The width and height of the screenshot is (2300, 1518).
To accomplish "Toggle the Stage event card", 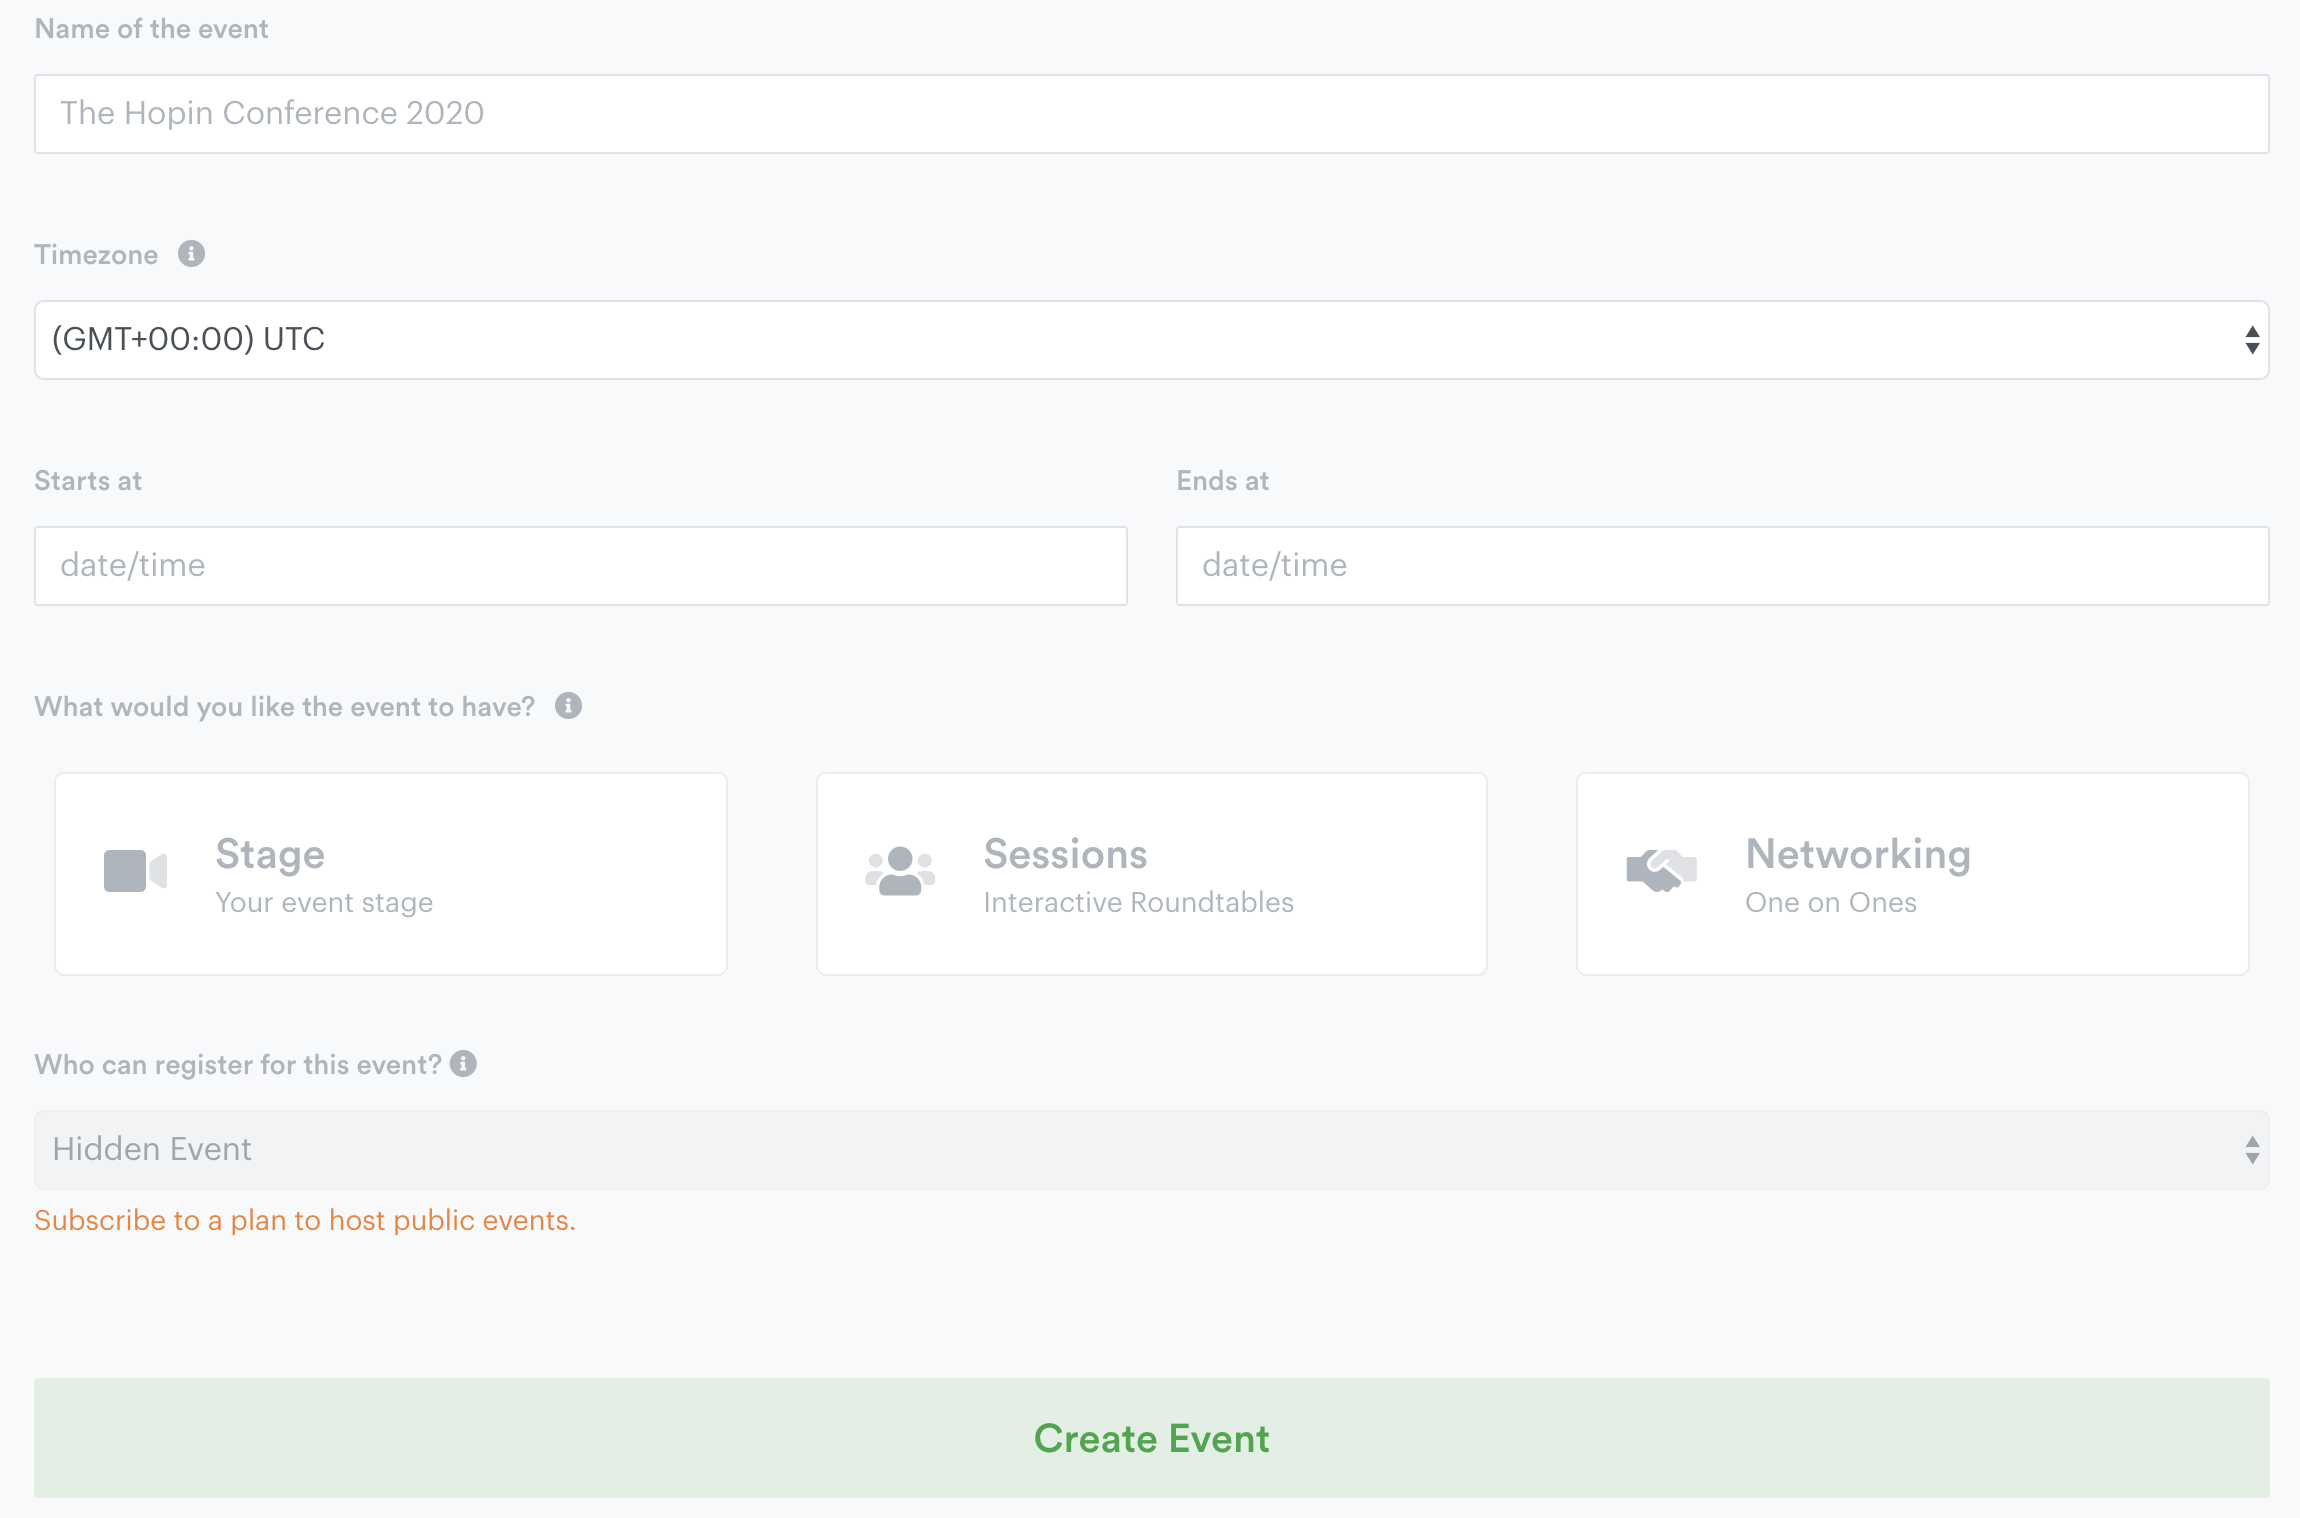I will 391,874.
